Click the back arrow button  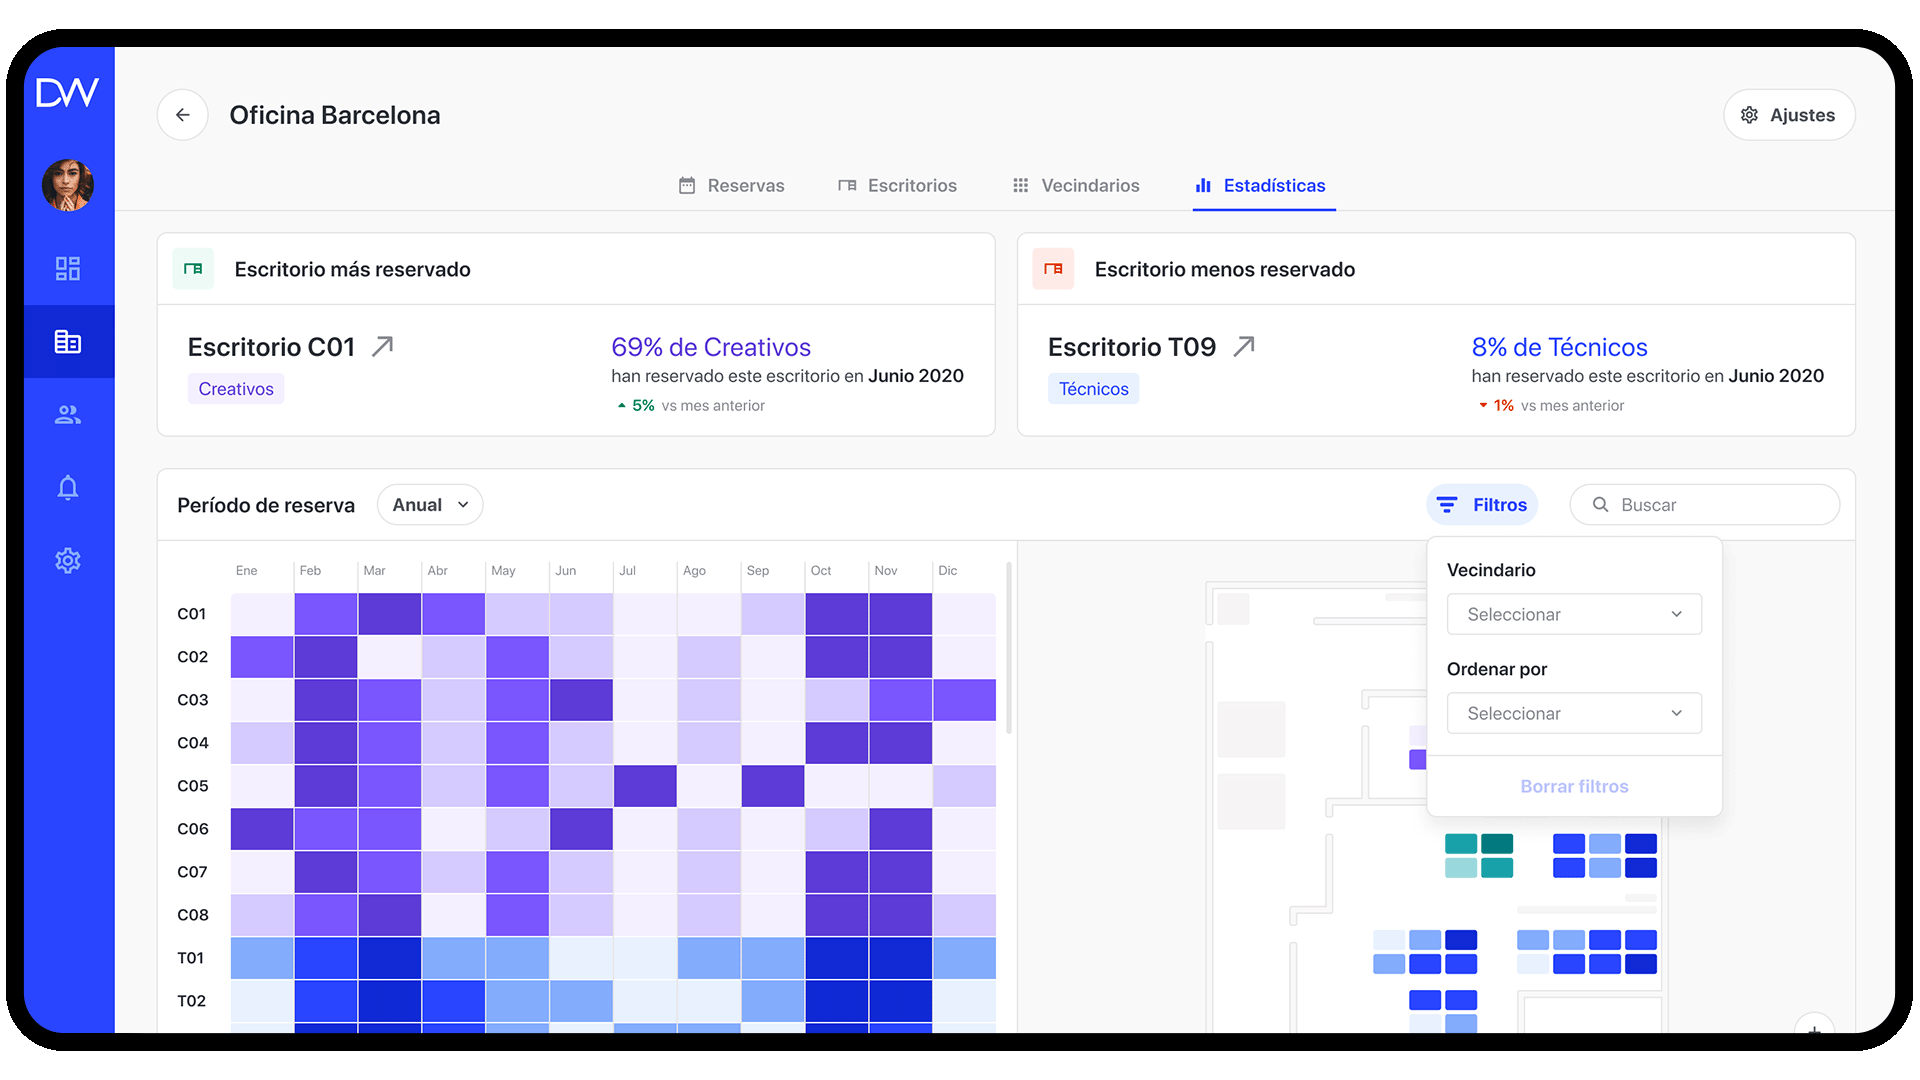point(182,115)
